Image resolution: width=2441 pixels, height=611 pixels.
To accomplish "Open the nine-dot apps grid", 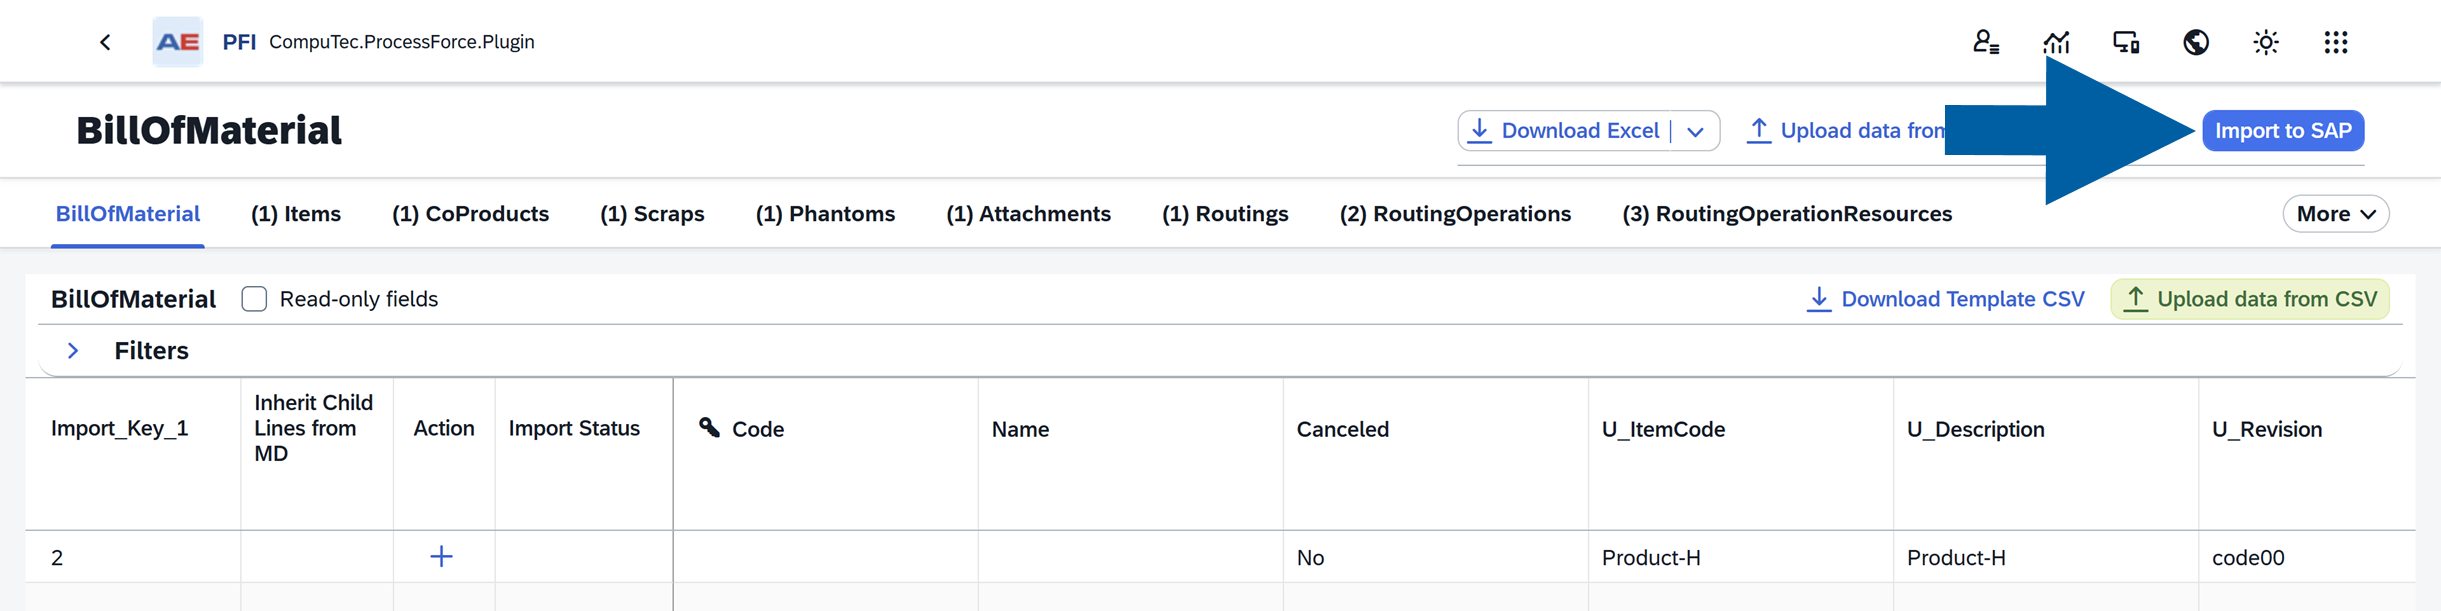I will [x=2336, y=42].
